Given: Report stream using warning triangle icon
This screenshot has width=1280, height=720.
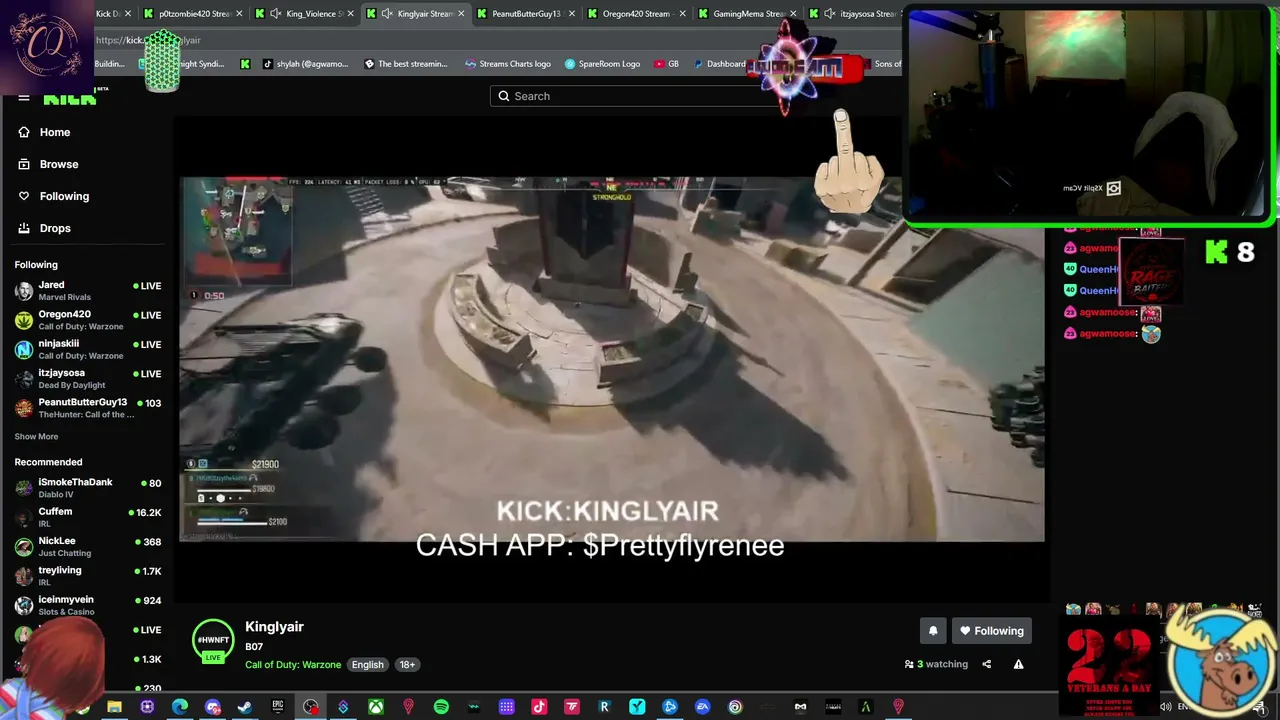Looking at the screenshot, I should pyautogui.click(x=1018, y=664).
